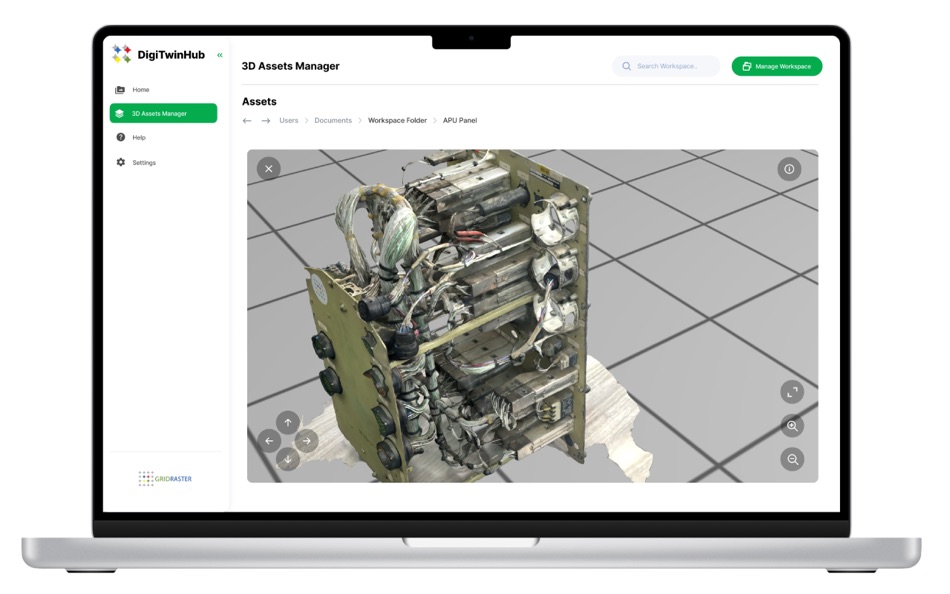Screen dimensions: 950x594
Task: Click the Search Workspace input field
Action: click(665, 66)
